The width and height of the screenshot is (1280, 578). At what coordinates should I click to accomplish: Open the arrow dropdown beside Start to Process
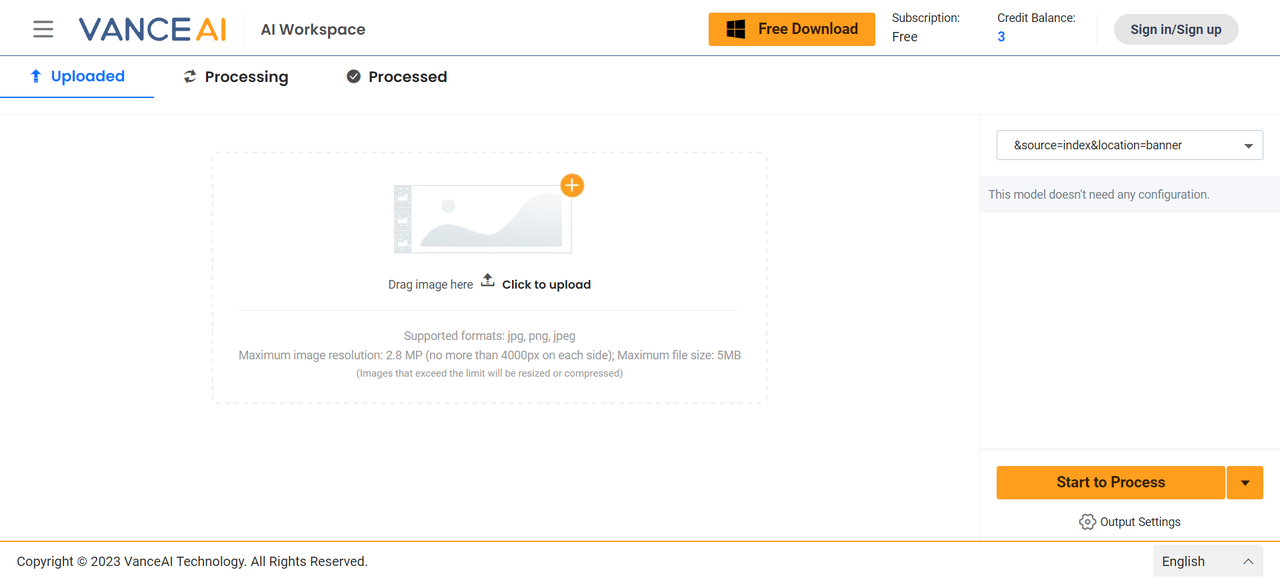[x=1245, y=483]
